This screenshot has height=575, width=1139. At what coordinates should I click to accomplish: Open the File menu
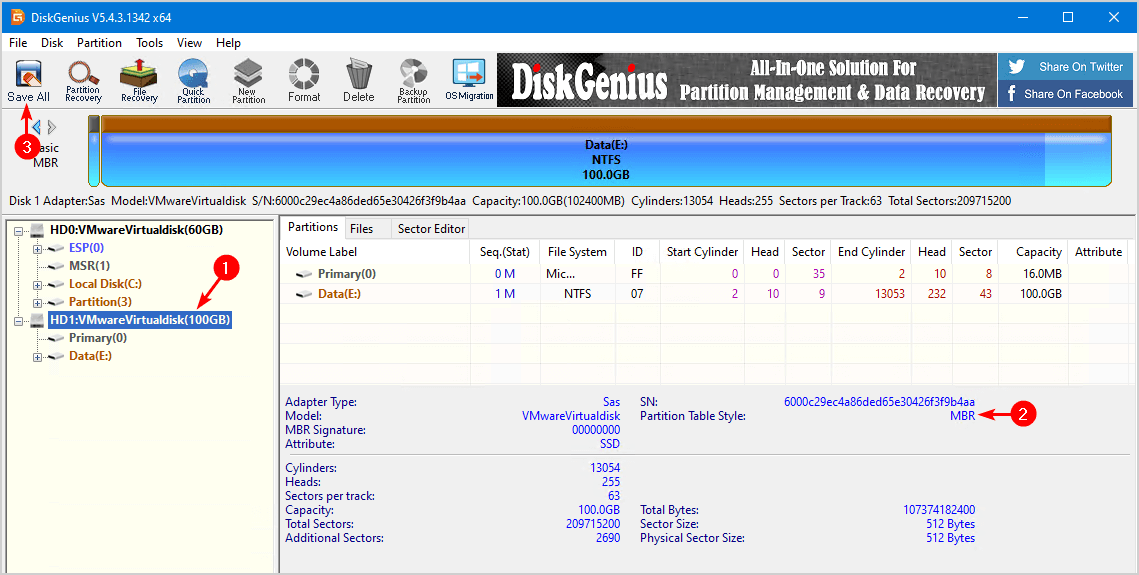click(x=18, y=43)
